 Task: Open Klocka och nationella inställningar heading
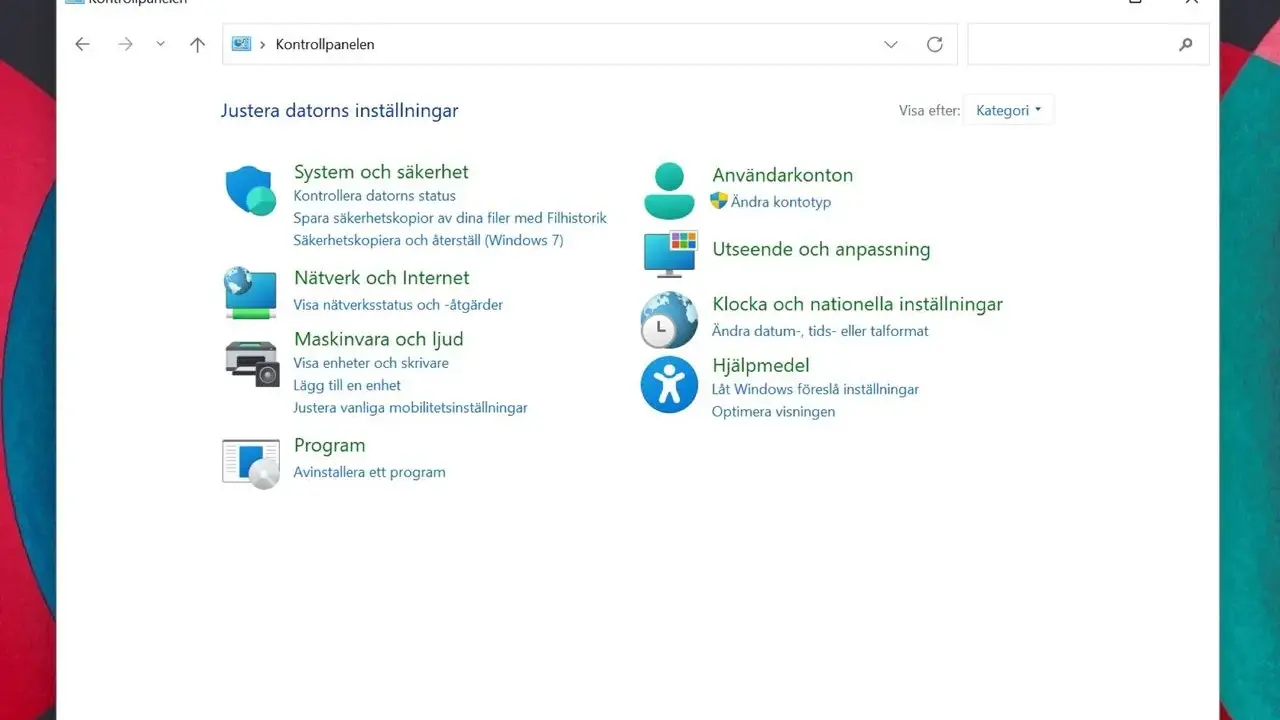(x=857, y=304)
